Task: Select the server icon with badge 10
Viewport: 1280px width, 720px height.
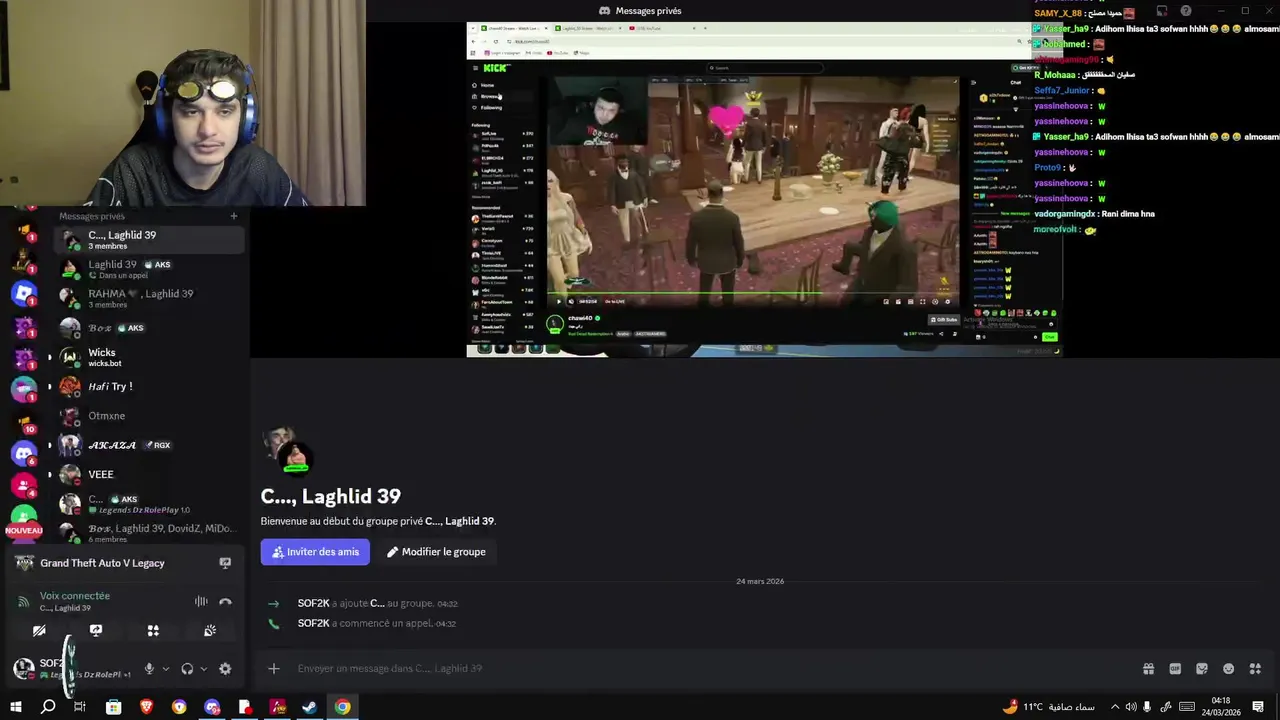Action: [24, 421]
